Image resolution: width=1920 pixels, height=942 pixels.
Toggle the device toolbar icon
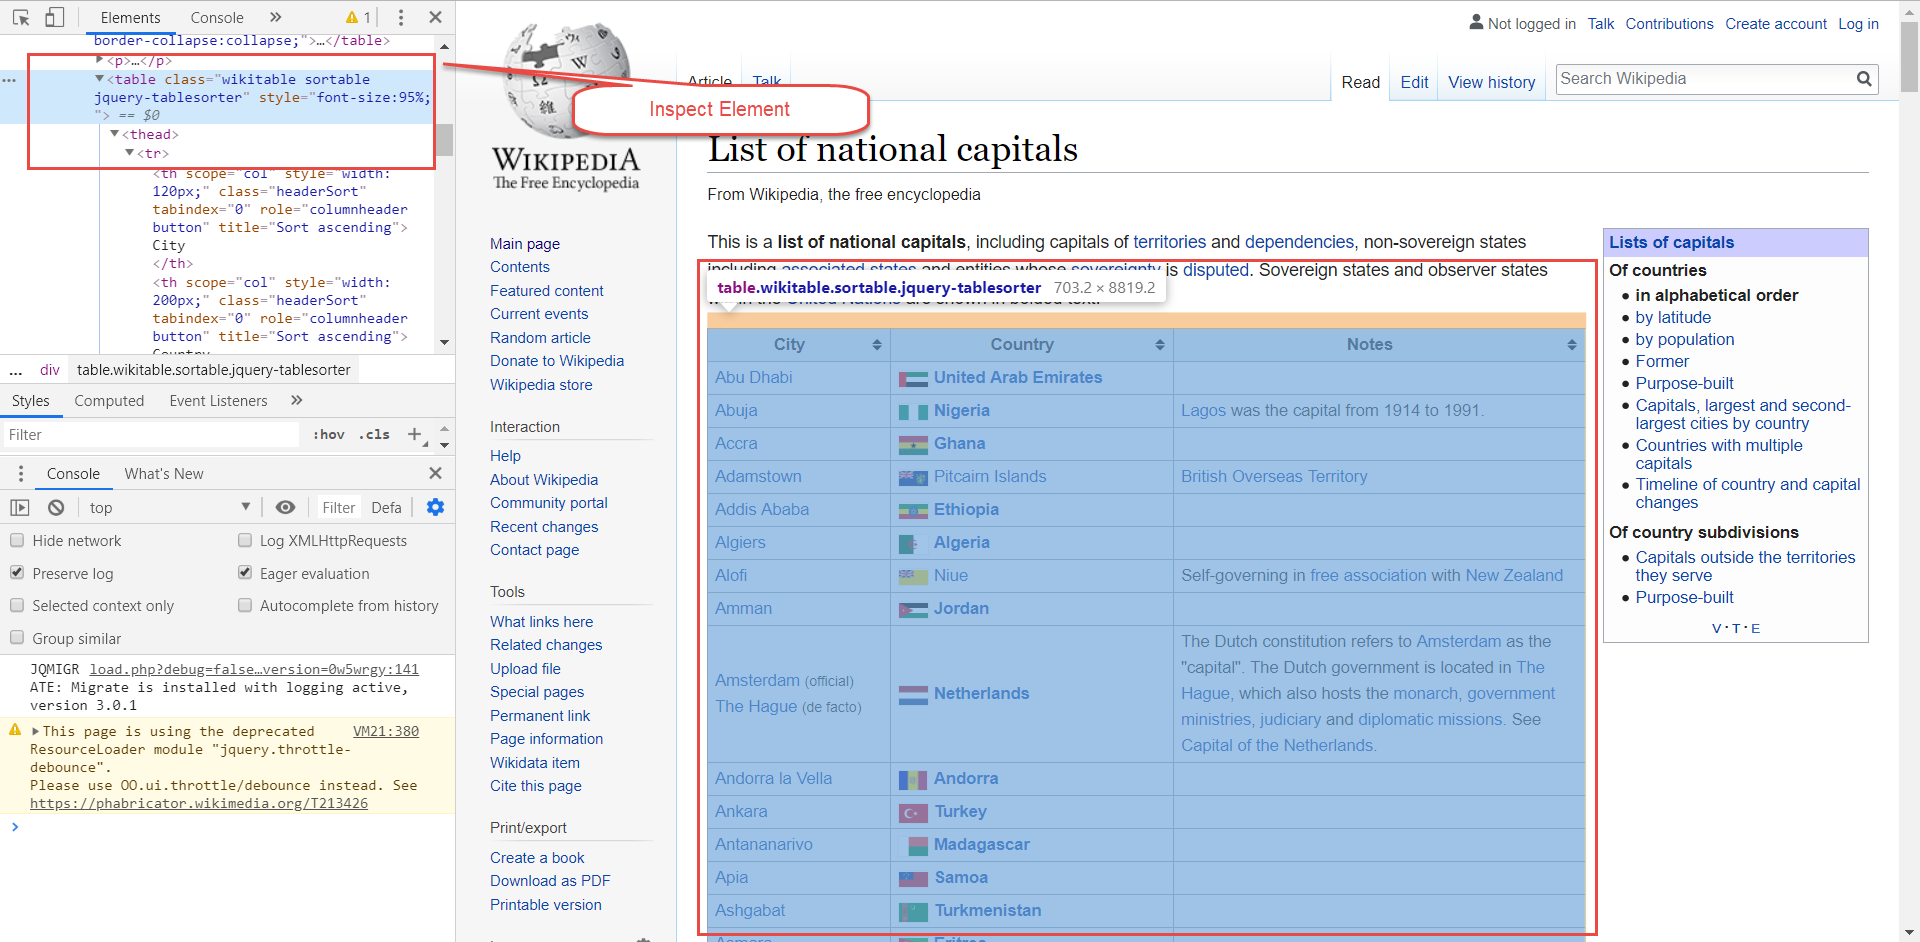(x=55, y=17)
